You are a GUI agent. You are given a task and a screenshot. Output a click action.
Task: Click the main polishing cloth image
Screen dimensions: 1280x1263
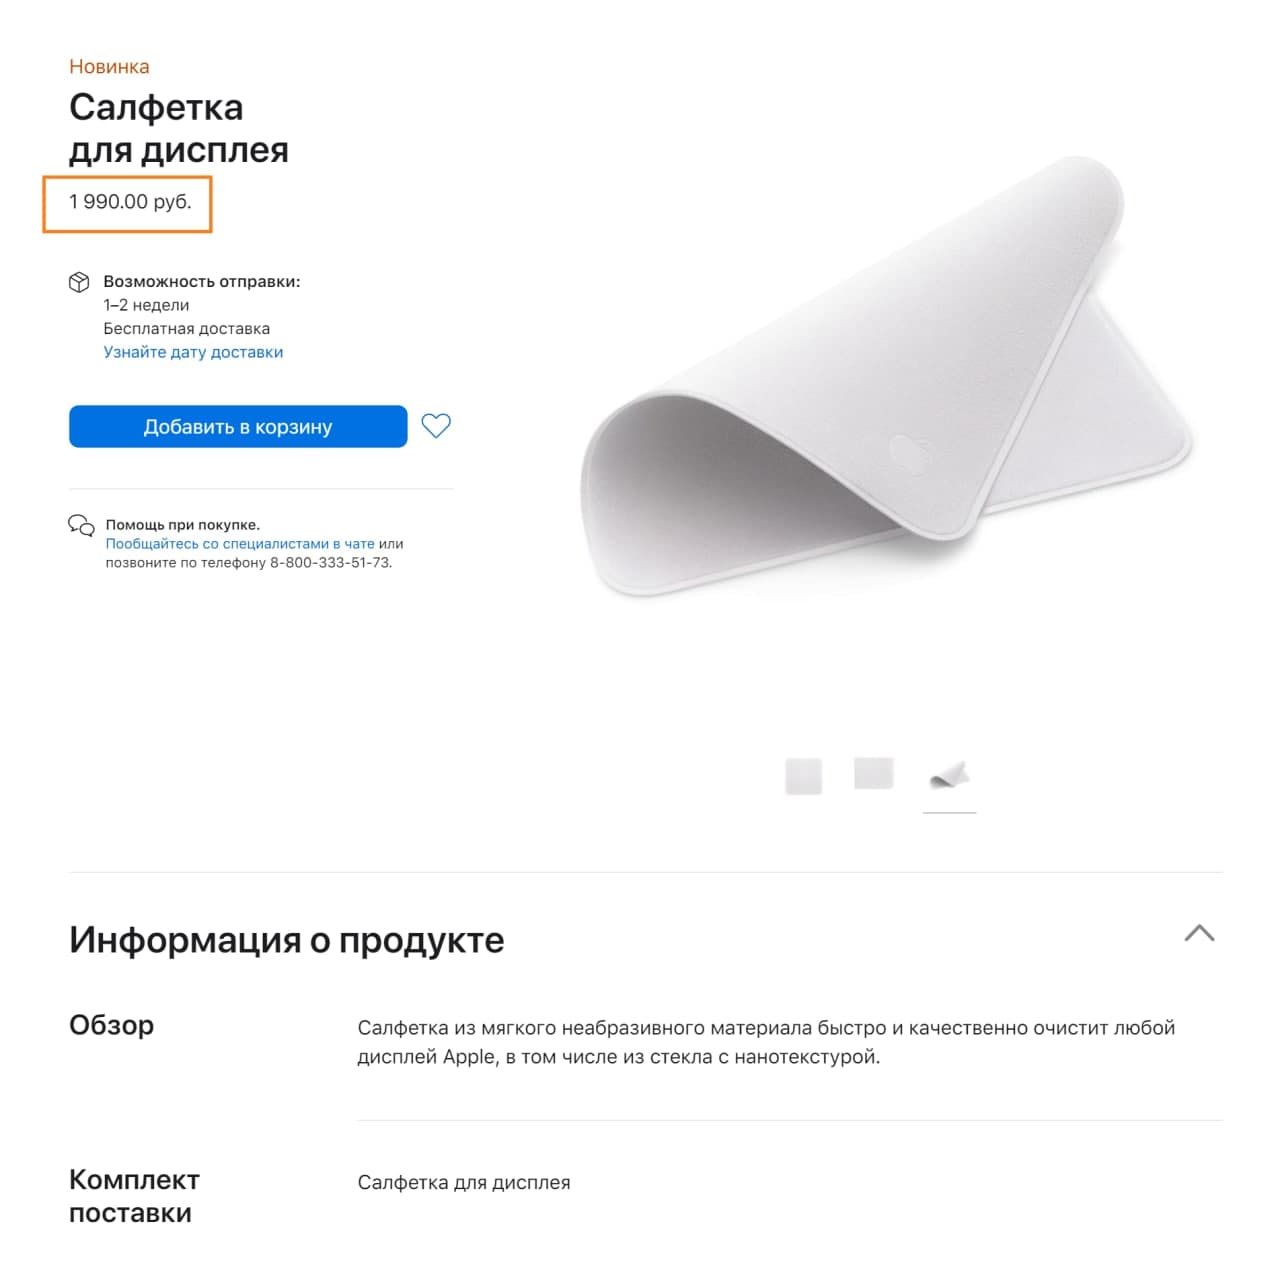point(887,377)
